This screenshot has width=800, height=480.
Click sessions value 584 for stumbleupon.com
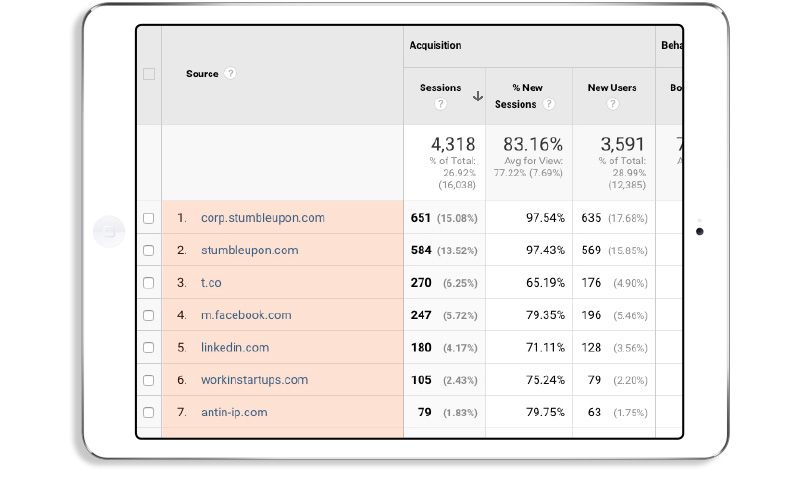(x=421, y=250)
